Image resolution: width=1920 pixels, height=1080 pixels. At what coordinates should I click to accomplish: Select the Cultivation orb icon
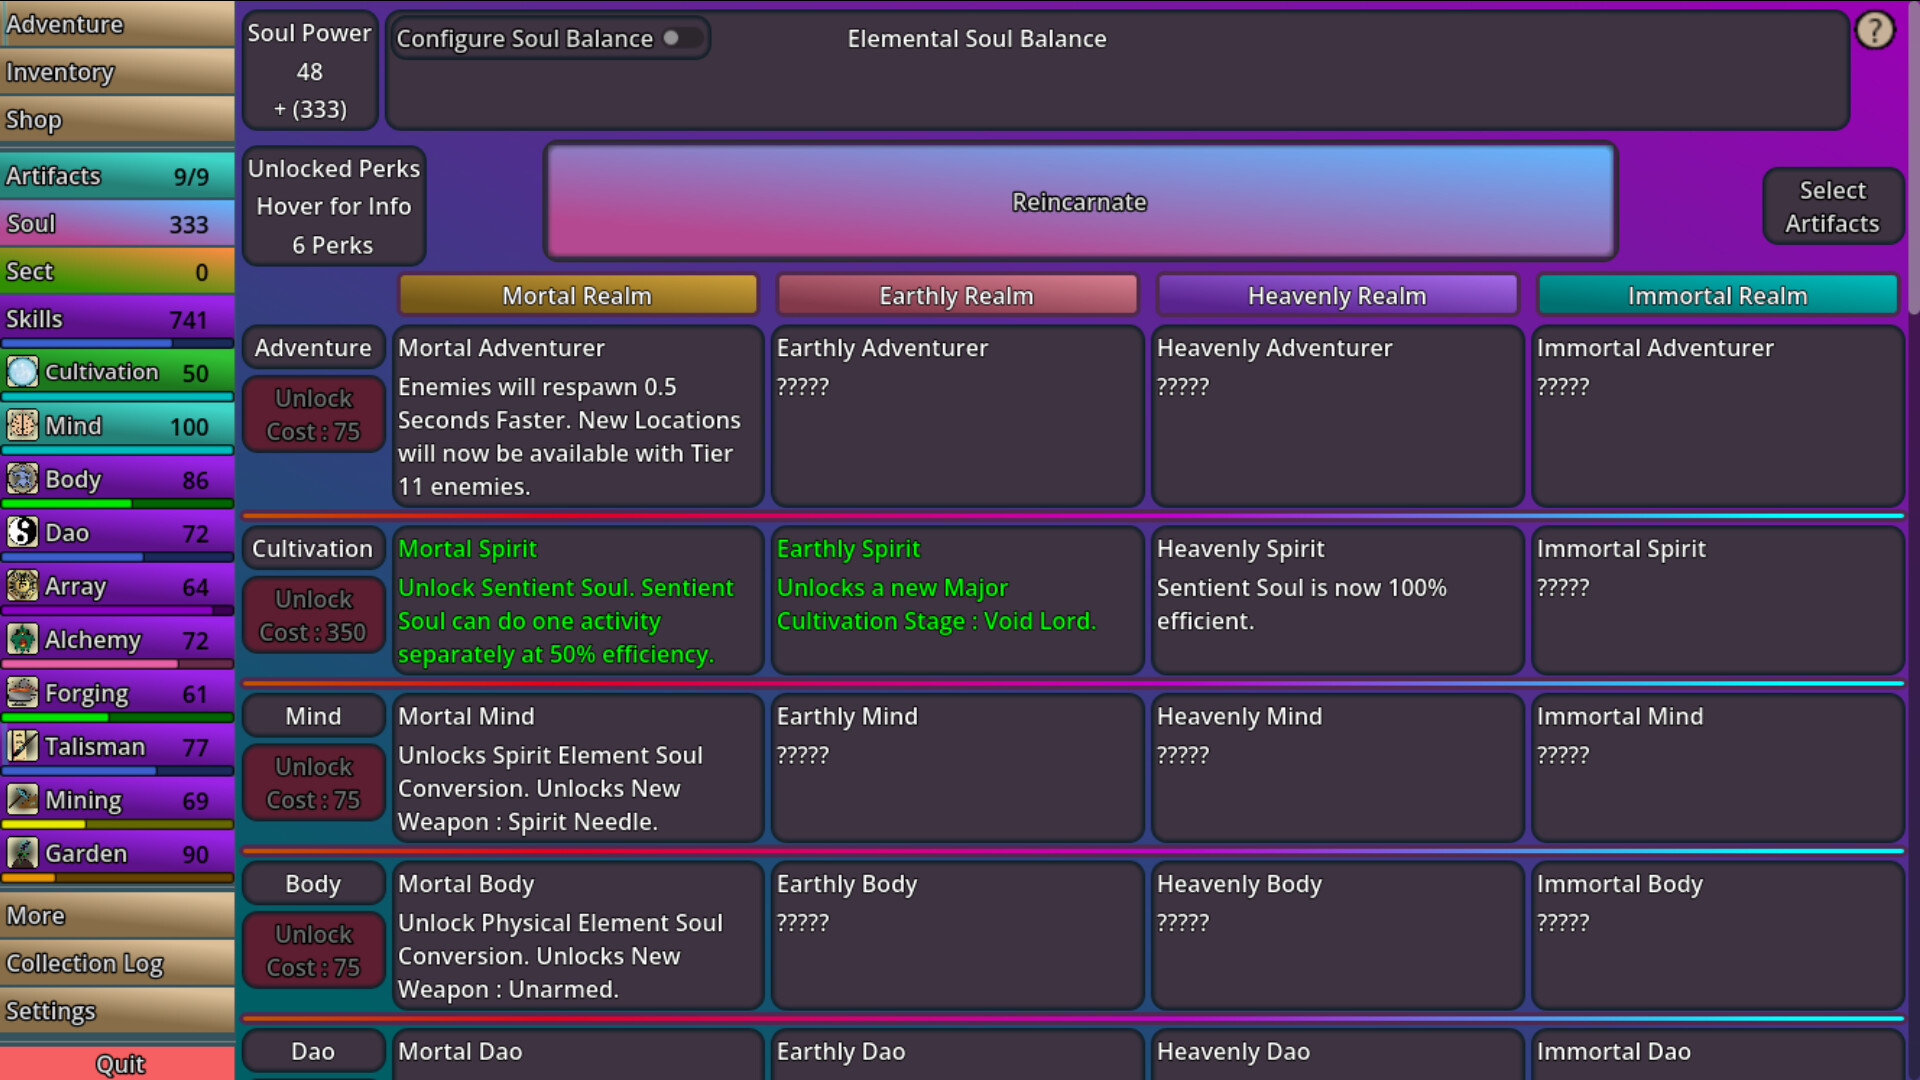click(x=23, y=371)
